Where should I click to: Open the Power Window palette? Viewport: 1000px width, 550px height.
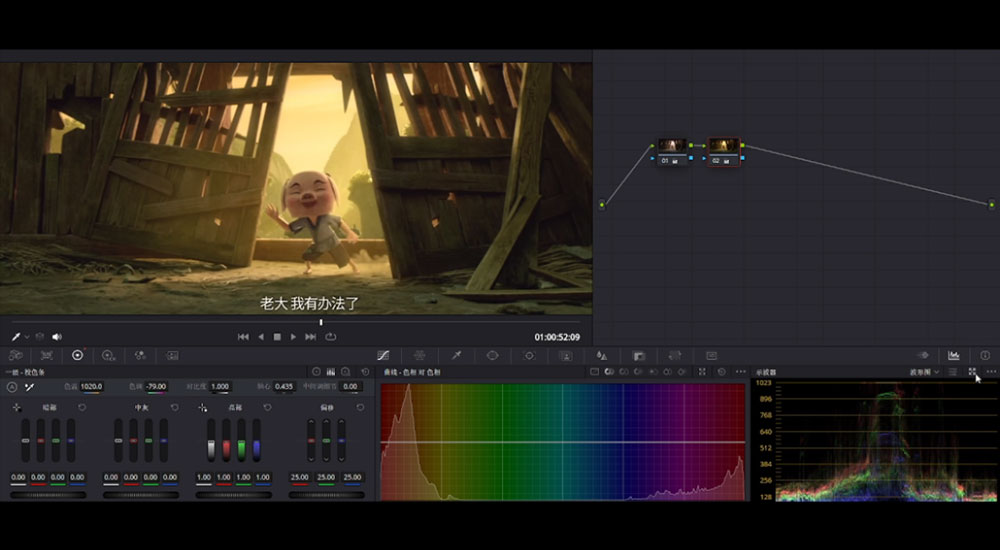[x=492, y=355]
